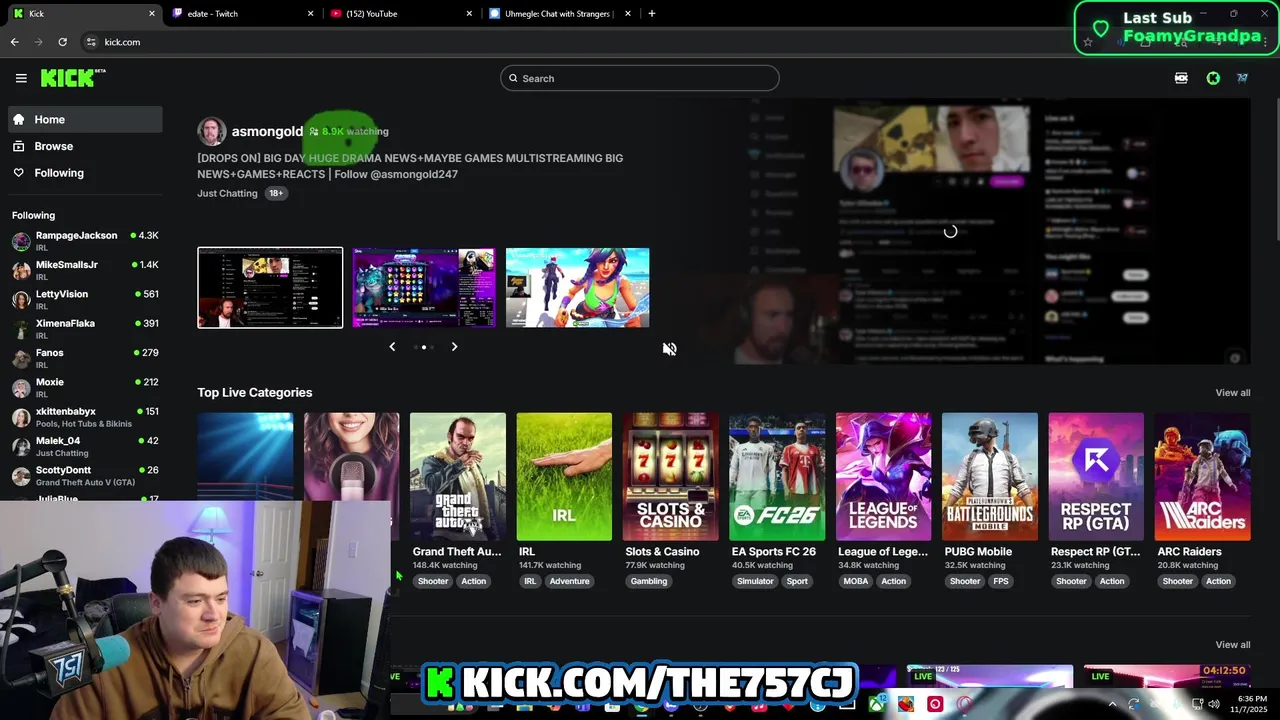1280x720 pixels.
Task: Unmute the featured stream preview
Action: (x=670, y=349)
